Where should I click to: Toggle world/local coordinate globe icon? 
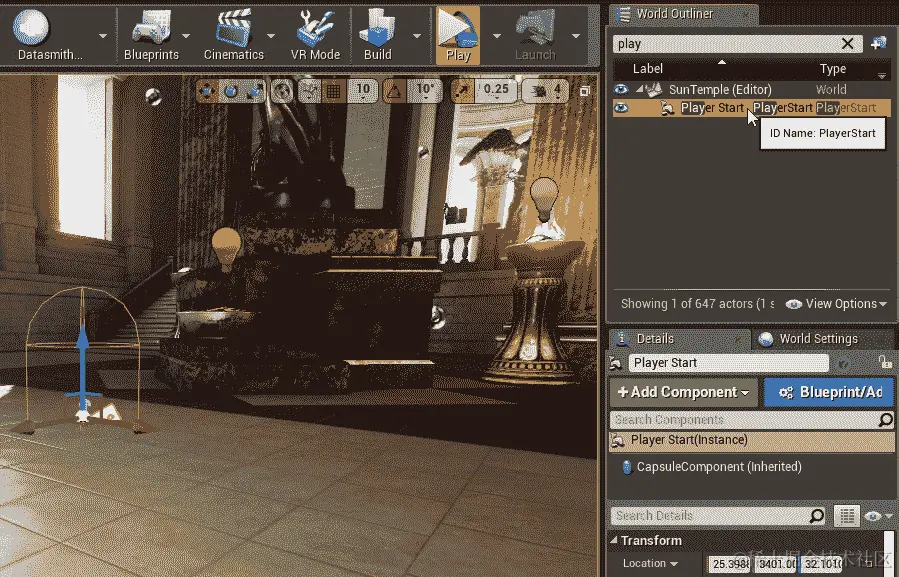[282, 90]
